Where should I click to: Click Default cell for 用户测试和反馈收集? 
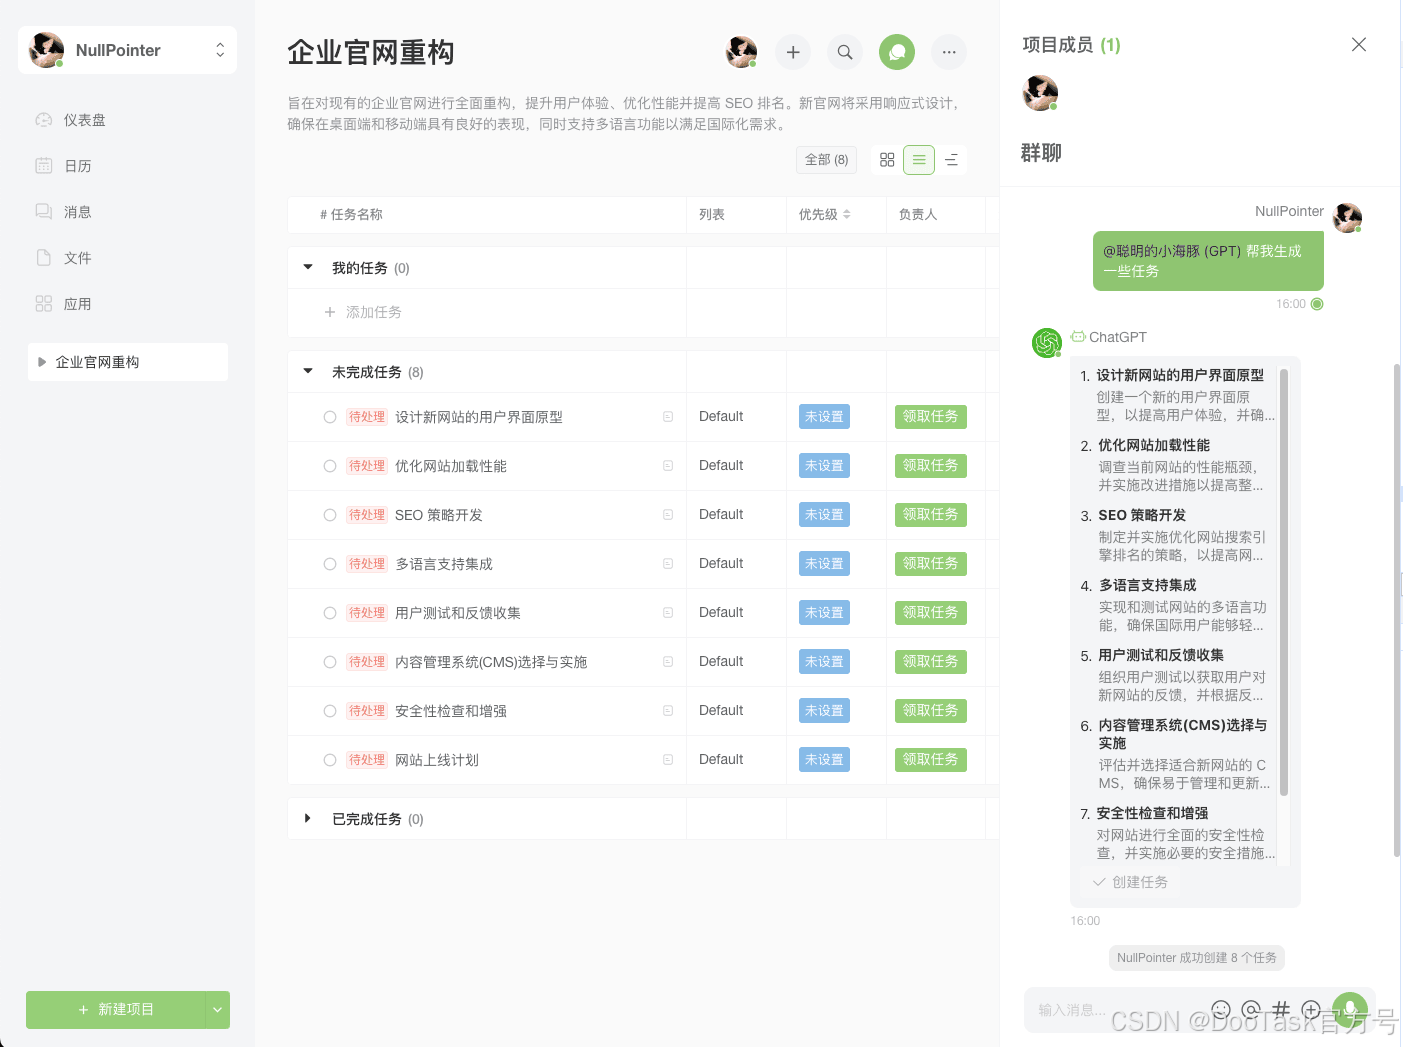coord(721,613)
